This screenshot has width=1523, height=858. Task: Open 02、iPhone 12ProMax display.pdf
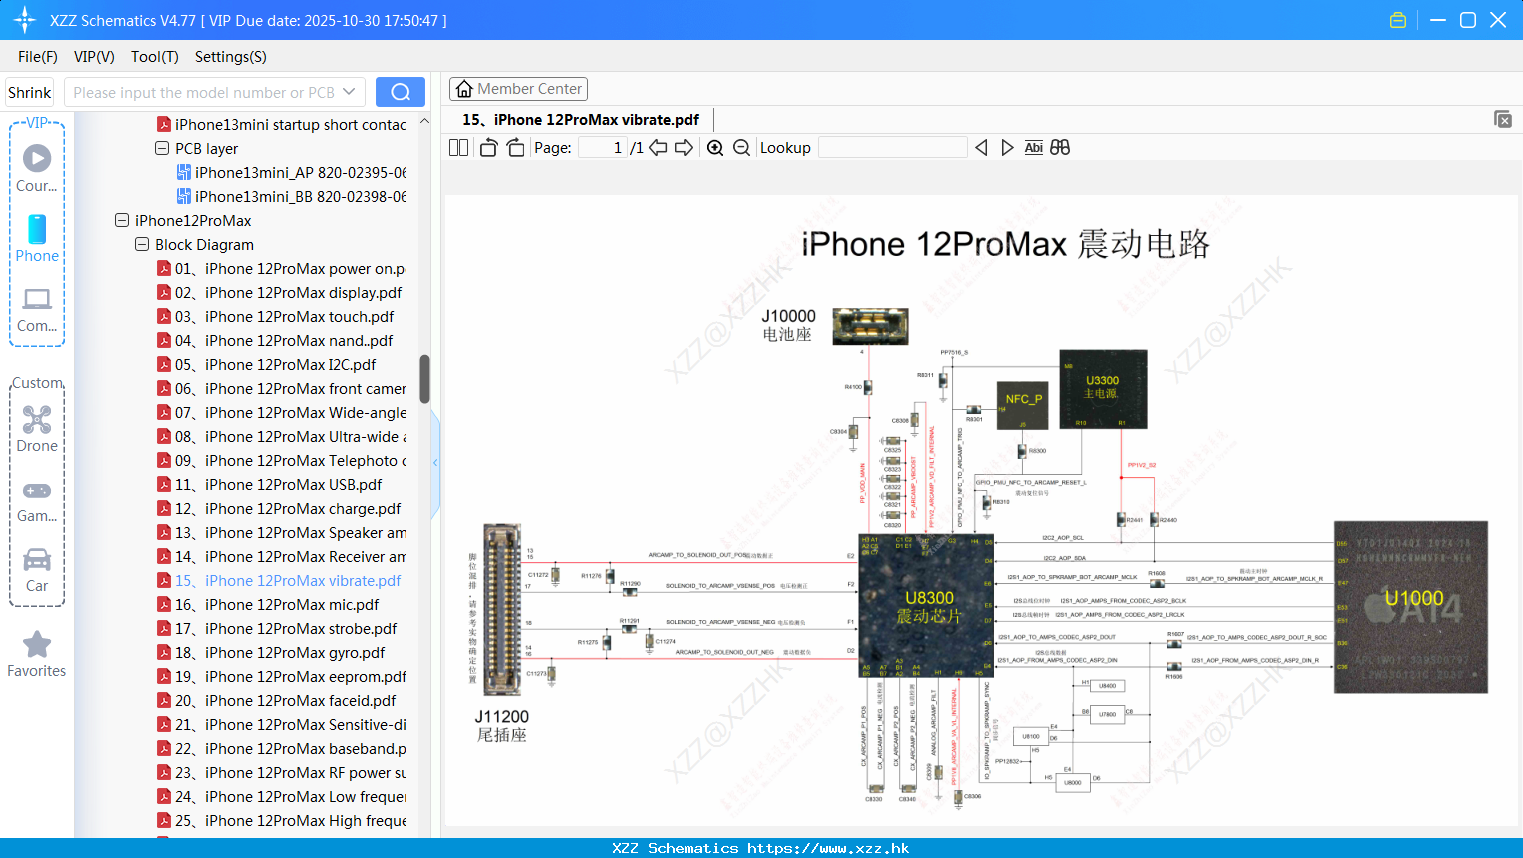279,292
